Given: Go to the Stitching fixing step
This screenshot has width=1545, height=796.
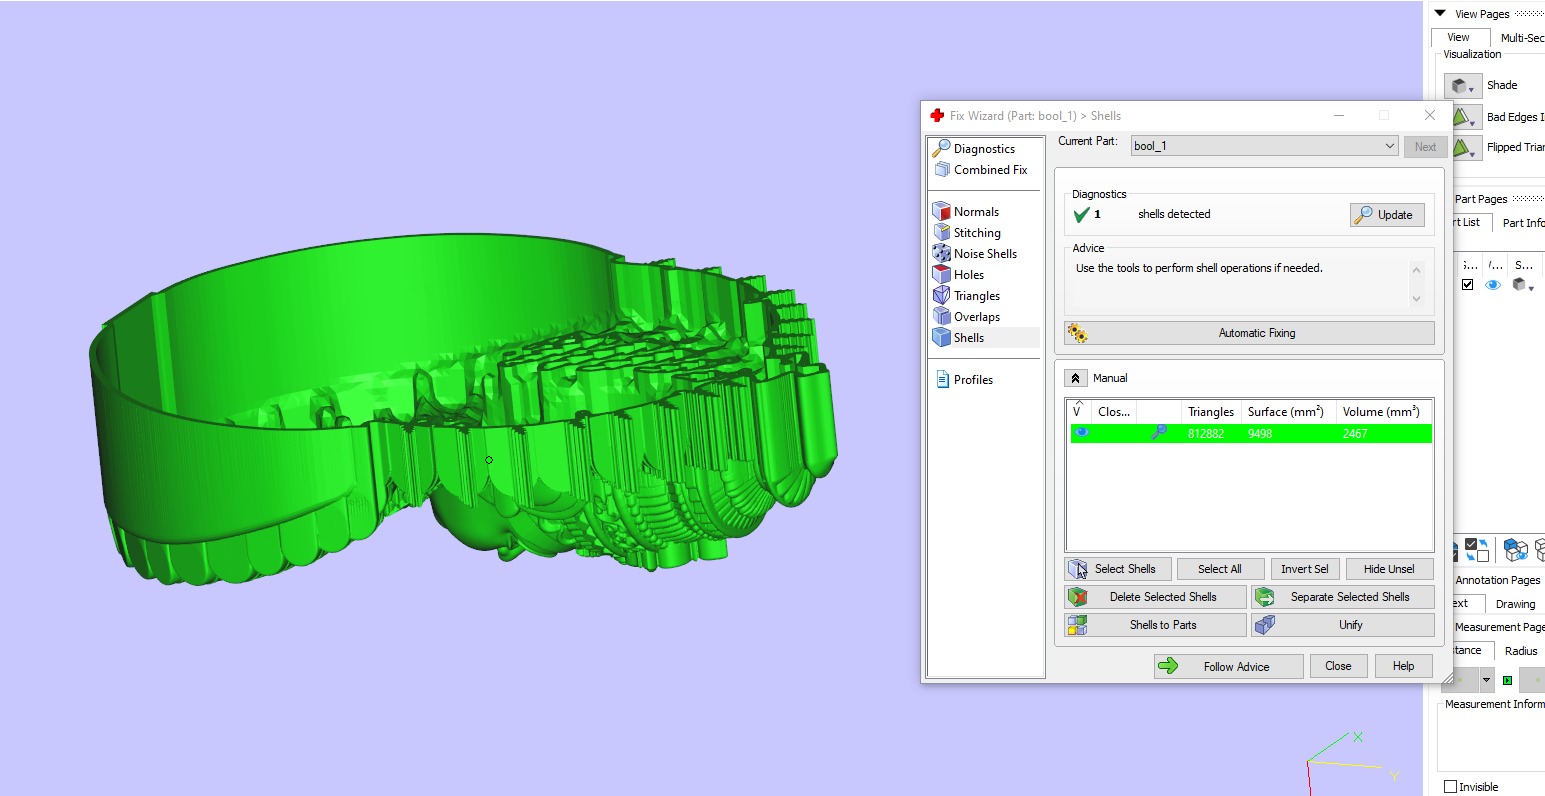Looking at the screenshot, I should click(967, 232).
